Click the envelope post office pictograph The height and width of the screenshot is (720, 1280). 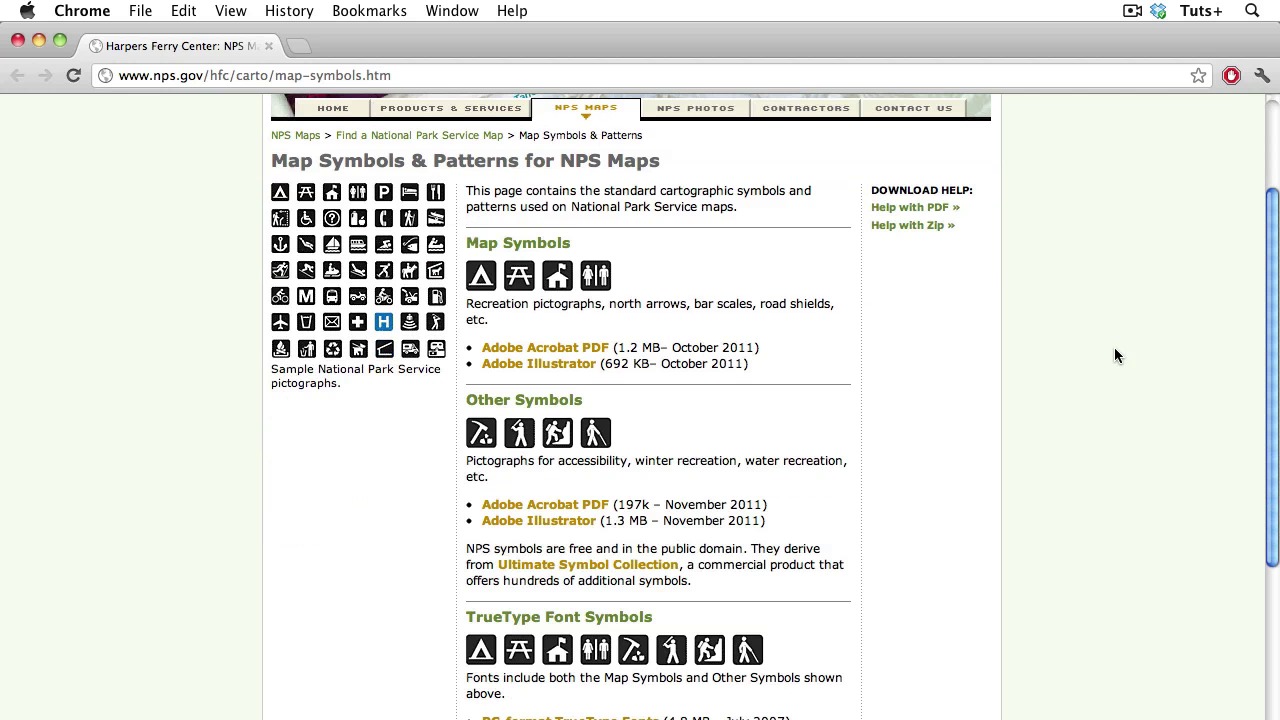coord(332,322)
